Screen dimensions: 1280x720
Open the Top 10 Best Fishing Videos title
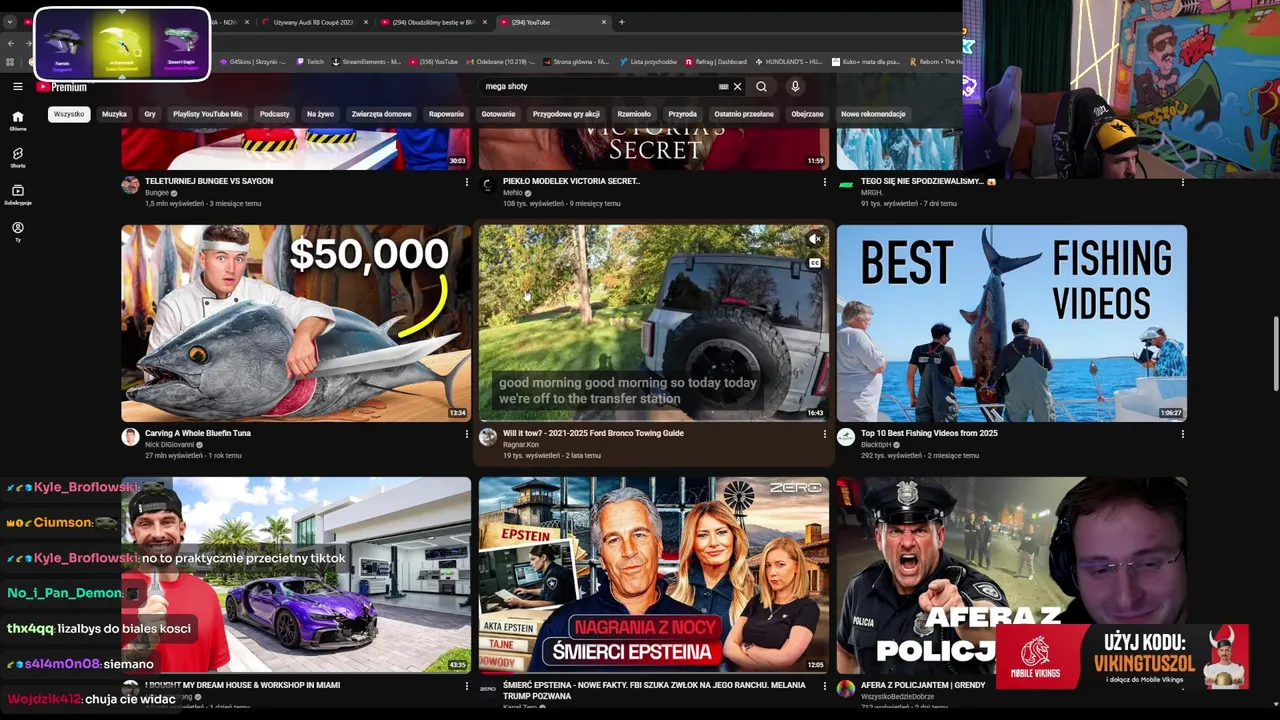pyautogui.click(x=930, y=433)
